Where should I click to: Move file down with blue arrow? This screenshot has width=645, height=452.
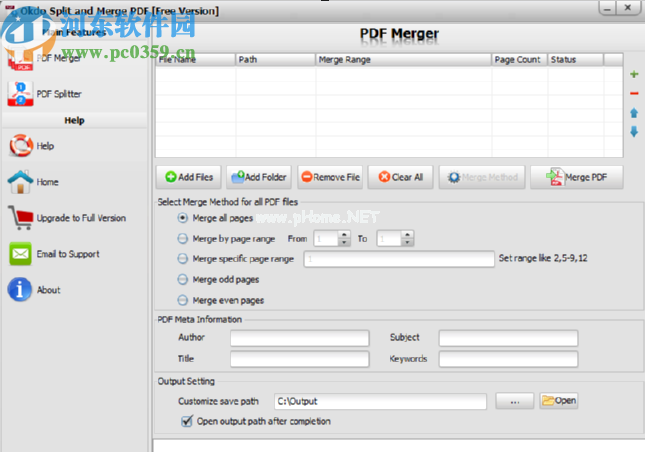(634, 132)
